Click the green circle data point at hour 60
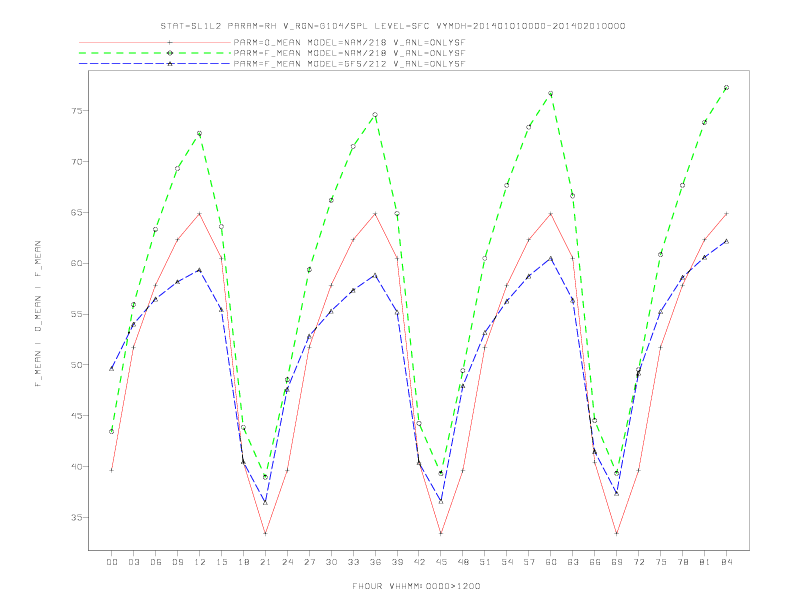The height and width of the screenshot is (612, 792). pyautogui.click(x=551, y=93)
